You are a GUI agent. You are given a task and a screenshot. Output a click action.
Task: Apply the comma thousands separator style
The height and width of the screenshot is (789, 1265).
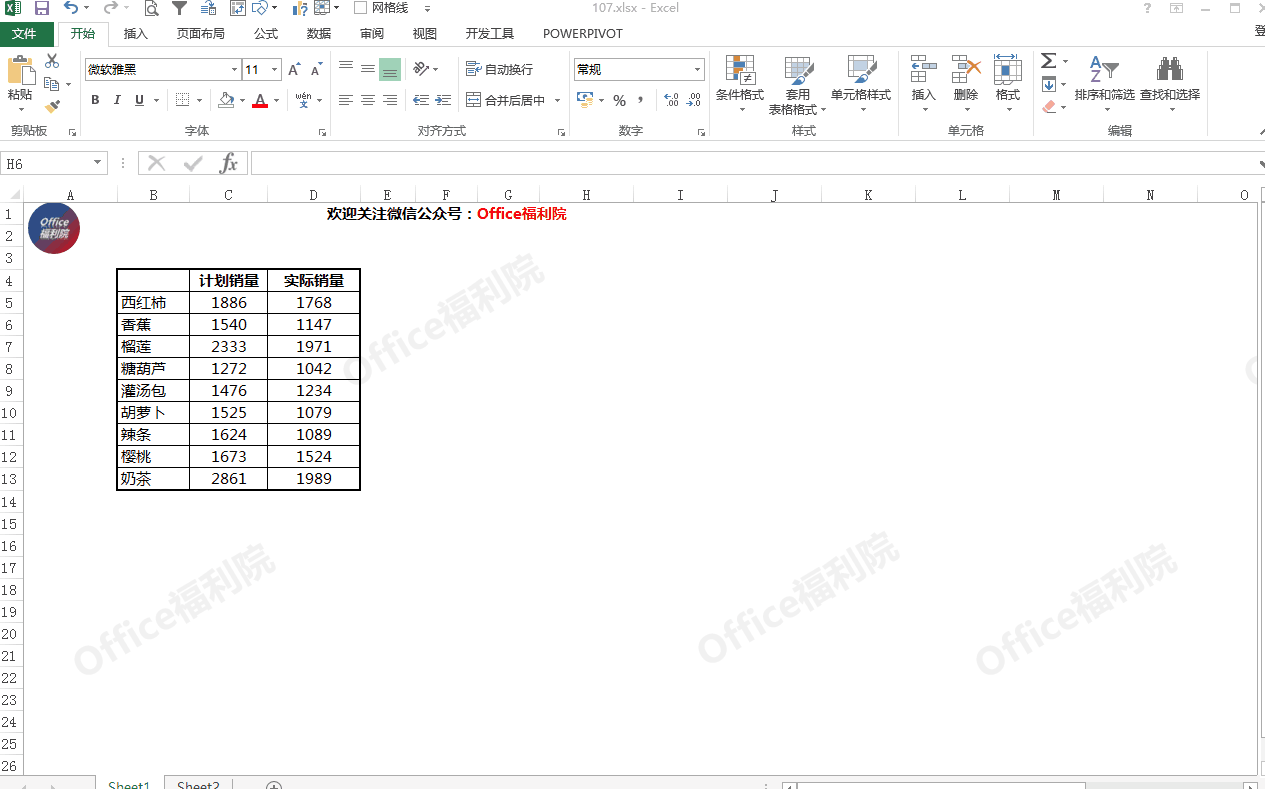(x=641, y=100)
